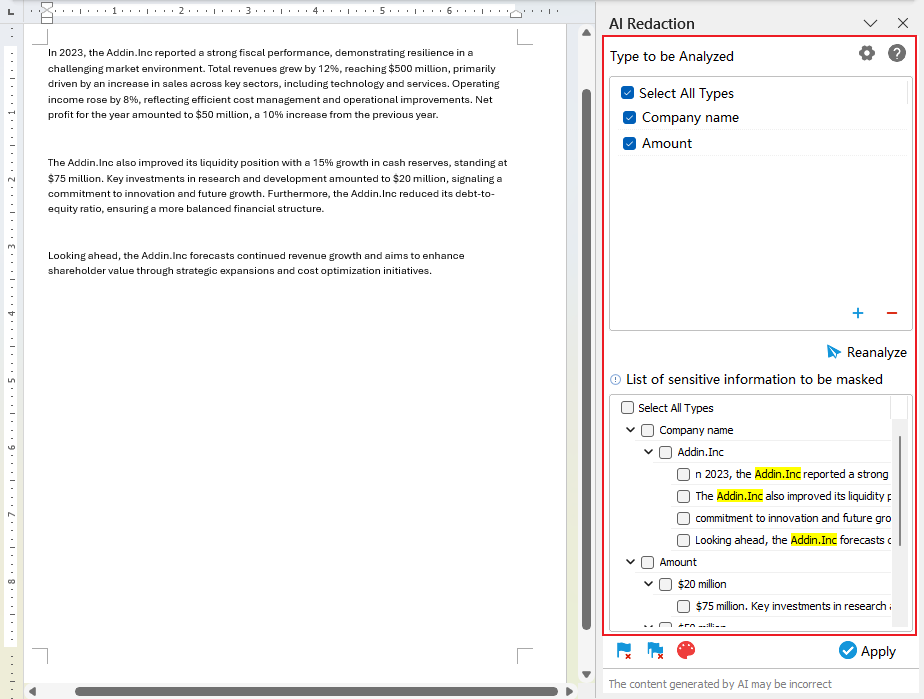Check the 'The Addin.Inc also improved' entry
The image size is (924, 699).
(683, 496)
